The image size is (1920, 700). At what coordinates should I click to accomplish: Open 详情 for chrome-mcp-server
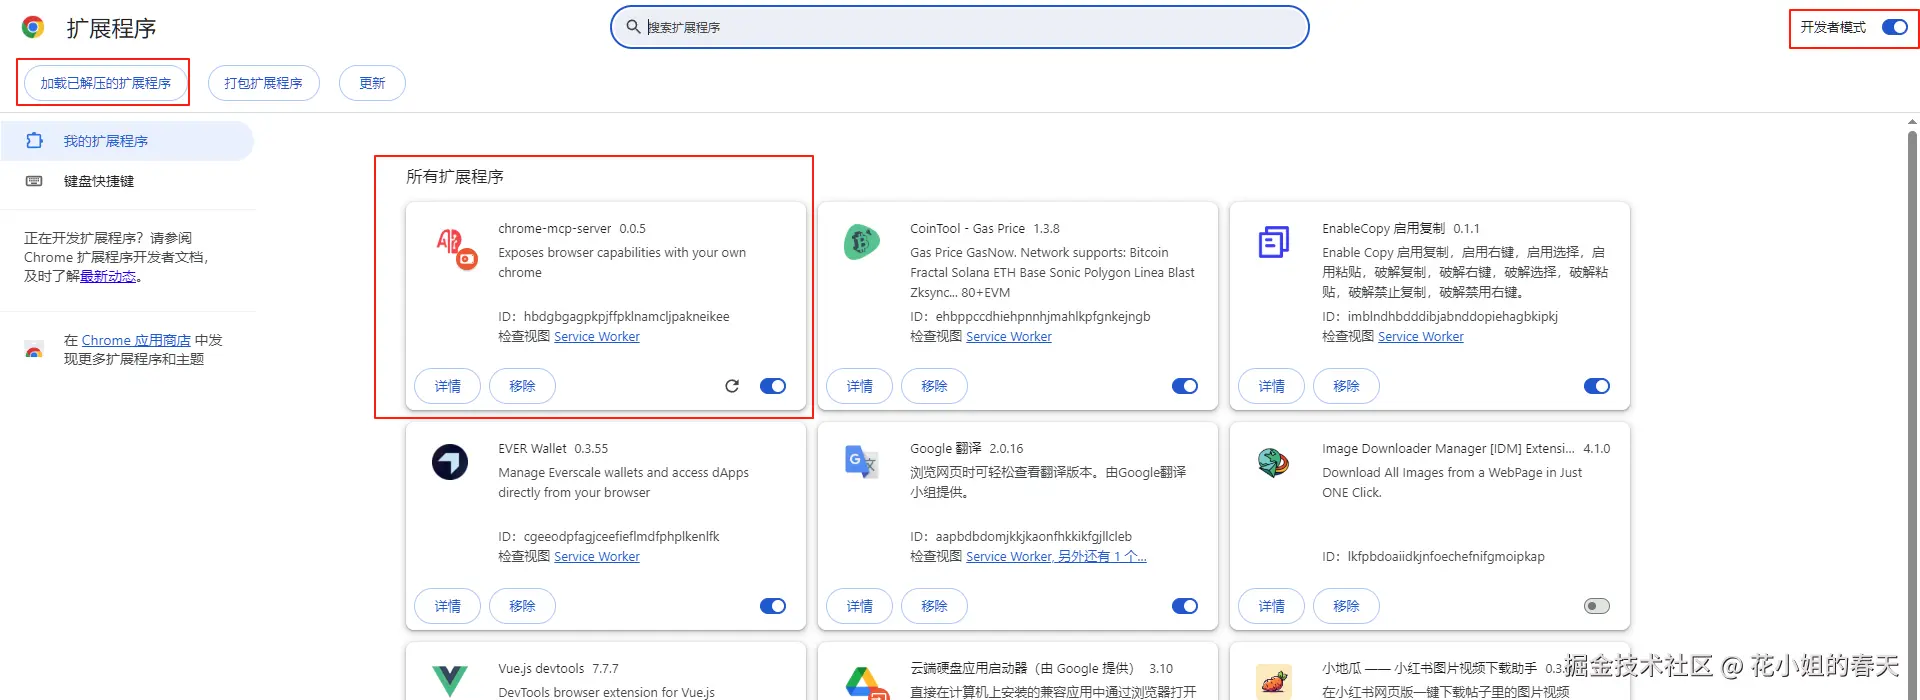click(x=448, y=386)
